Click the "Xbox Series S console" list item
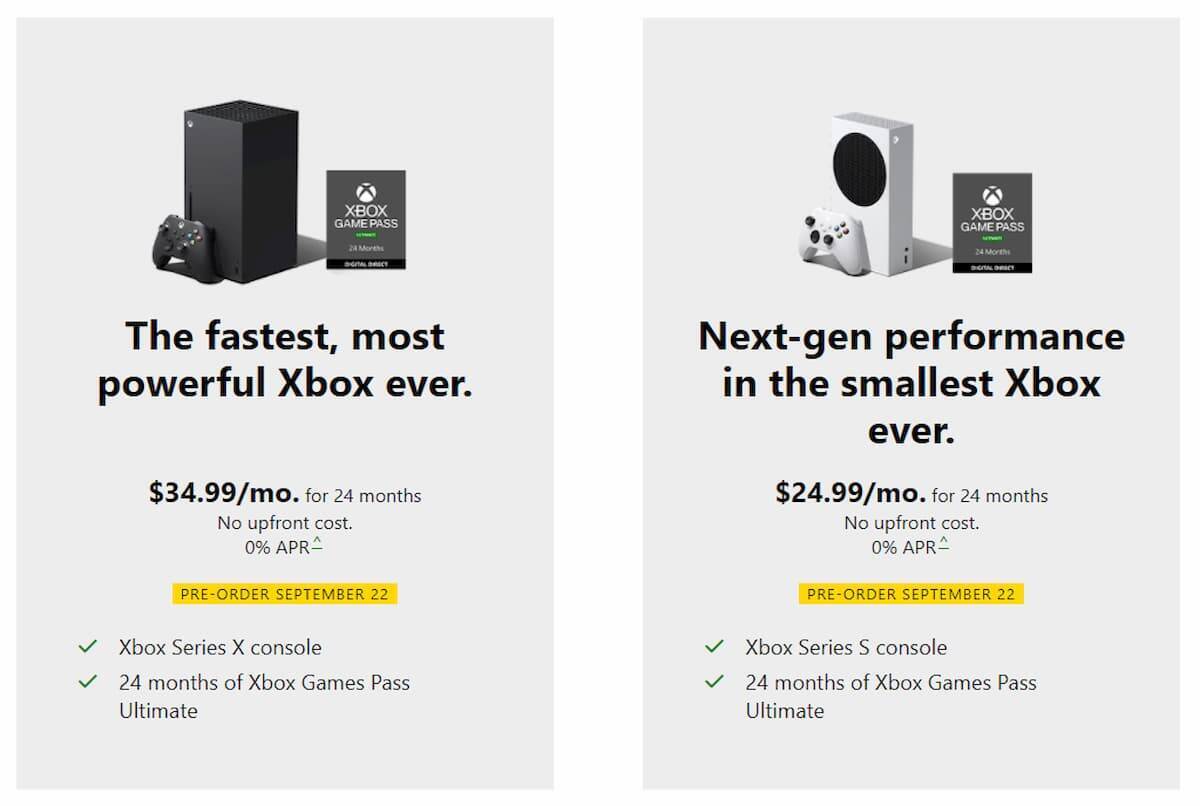This screenshot has height=806, width=1200. [846, 647]
